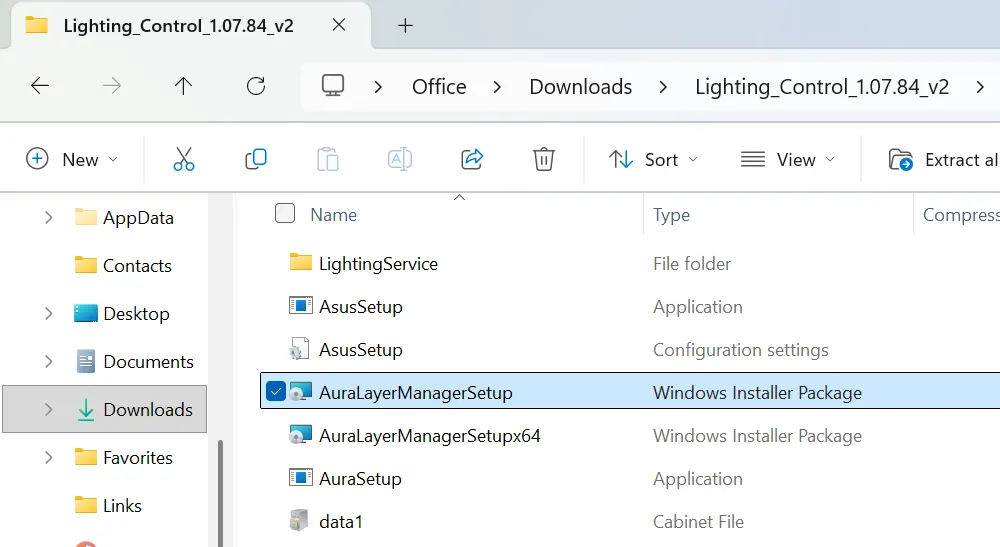Go to Office in the breadcrumb path
The width and height of the screenshot is (1000, 547).
(x=439, y=87)
